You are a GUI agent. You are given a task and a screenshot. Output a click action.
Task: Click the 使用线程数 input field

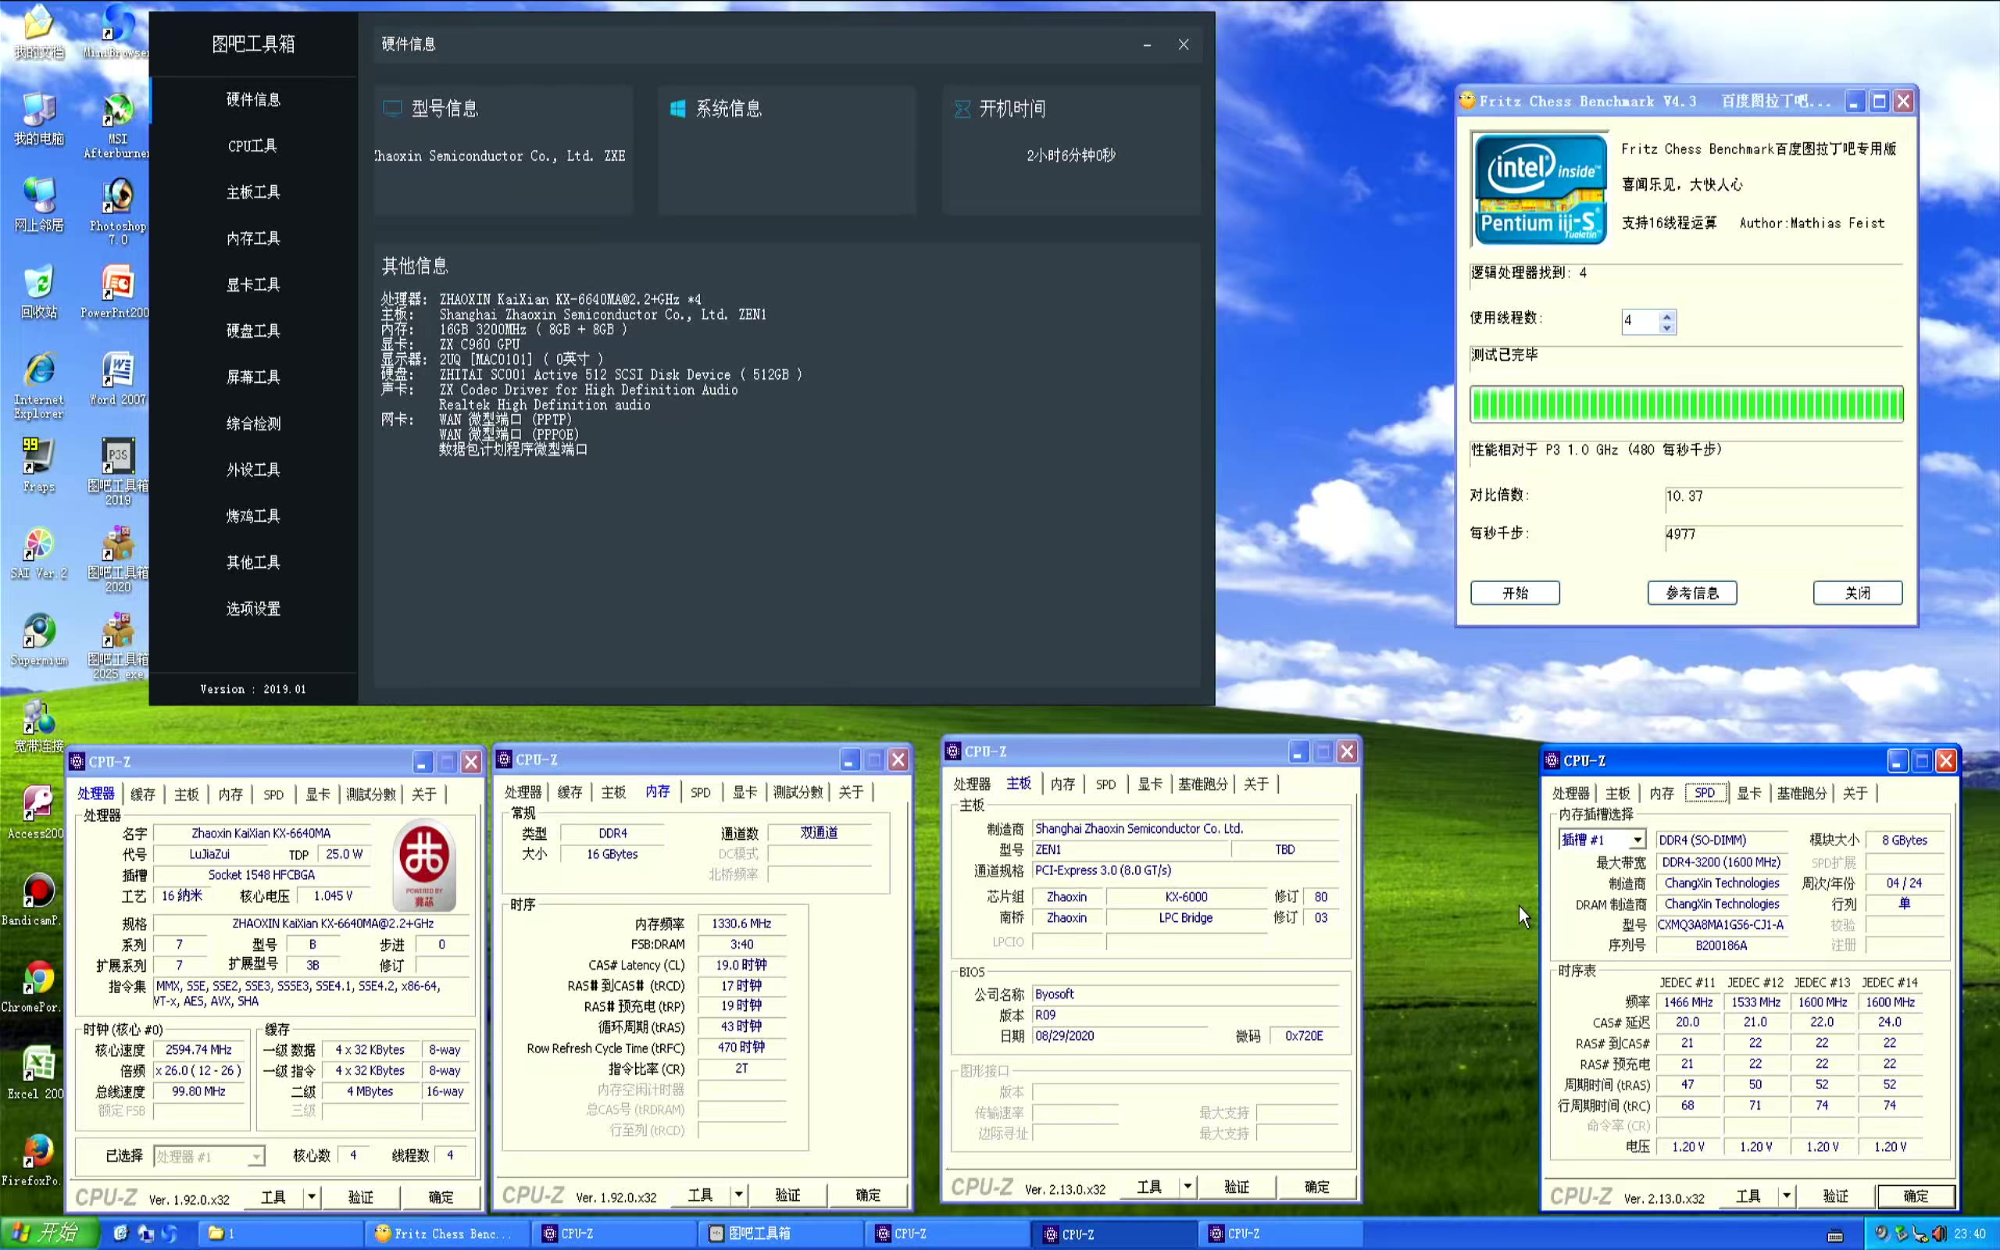point(1640,321)
